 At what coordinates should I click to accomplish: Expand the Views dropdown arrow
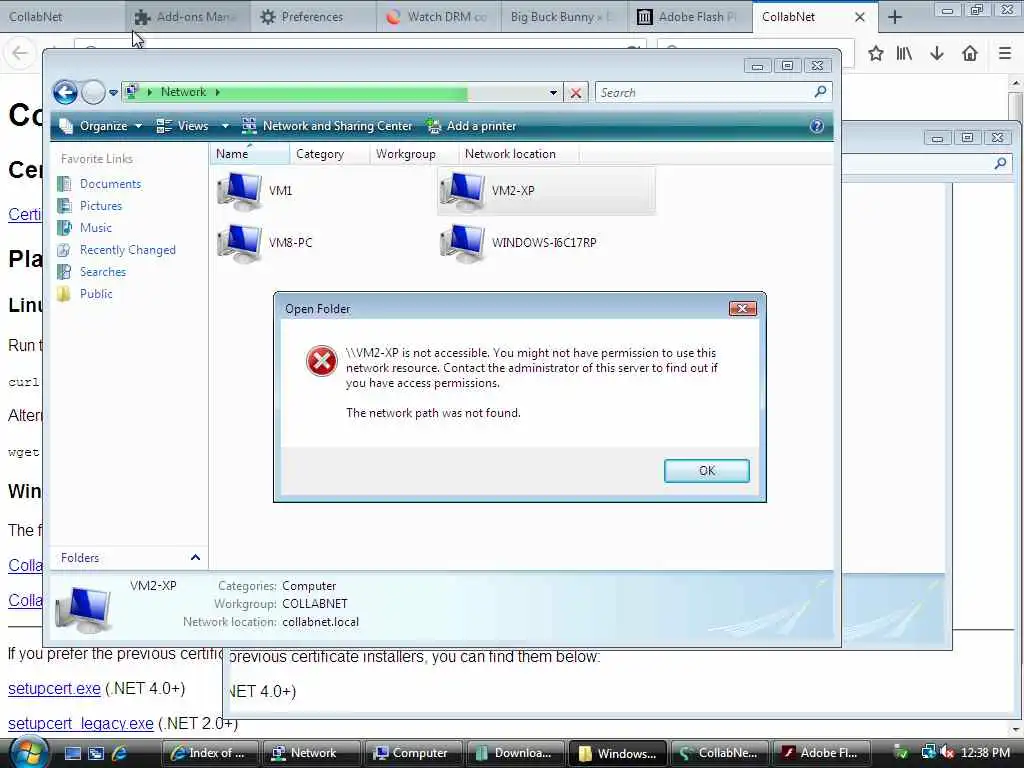[225, 126]
